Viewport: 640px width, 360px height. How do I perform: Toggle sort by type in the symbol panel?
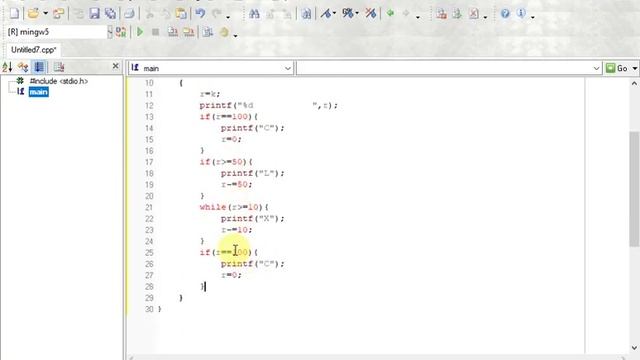tap(23, 67)
